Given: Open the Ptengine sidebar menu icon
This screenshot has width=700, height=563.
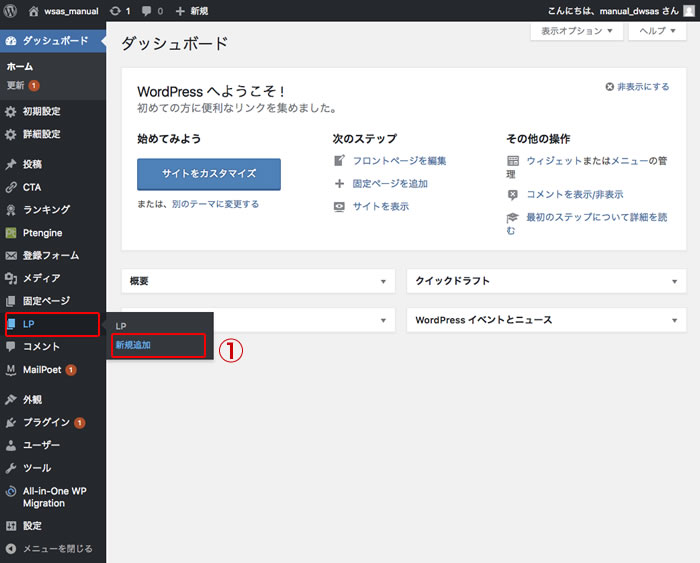Looking at the screenshot, I should point(11,232).
